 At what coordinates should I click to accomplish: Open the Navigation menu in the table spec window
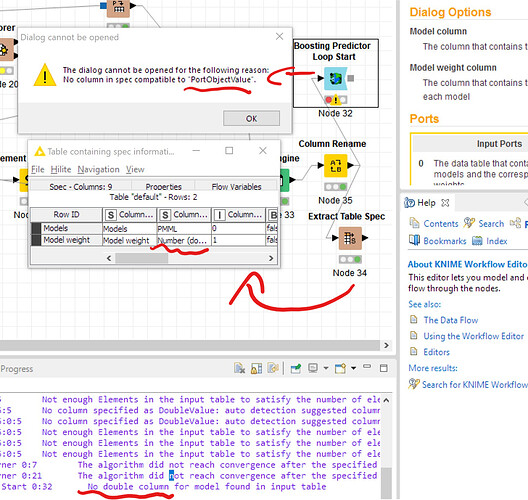click(98, 169)
